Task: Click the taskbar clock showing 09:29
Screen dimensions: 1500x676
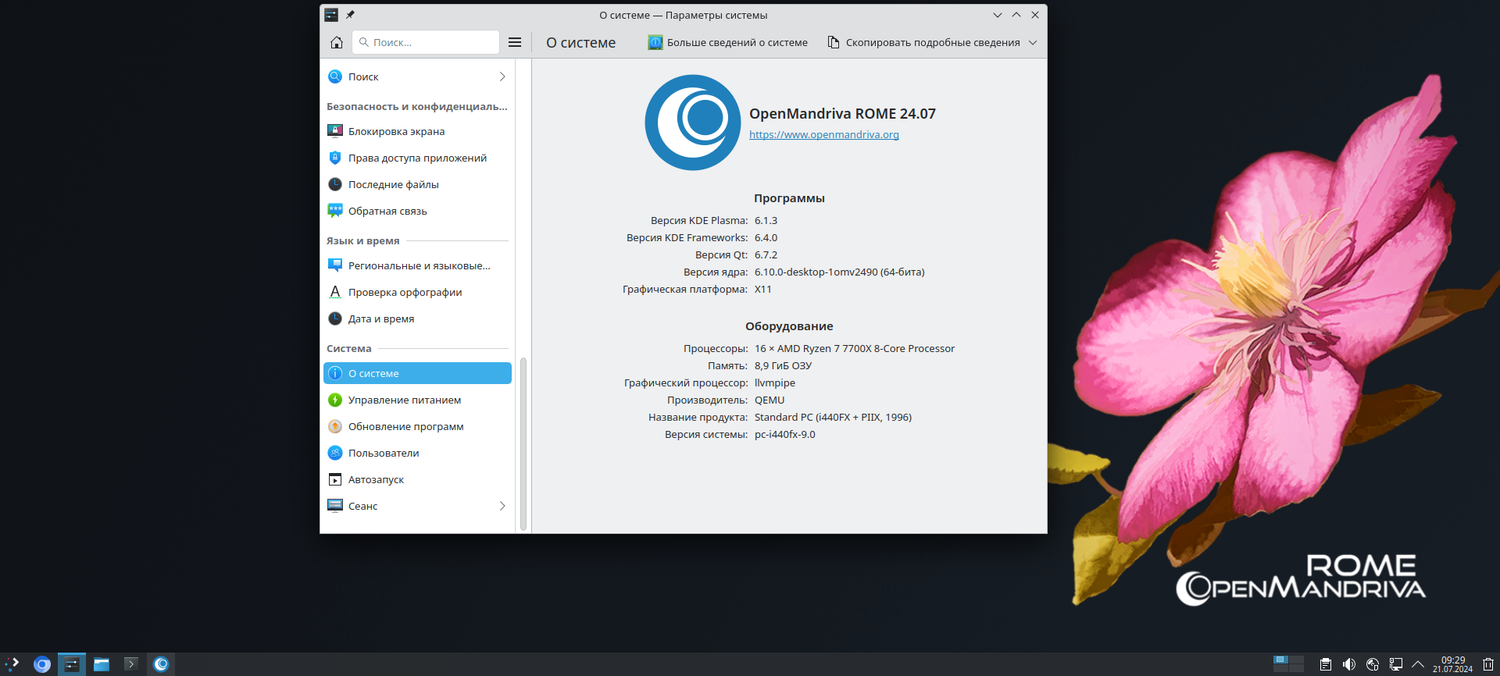Action: [x=1452, y=664]
